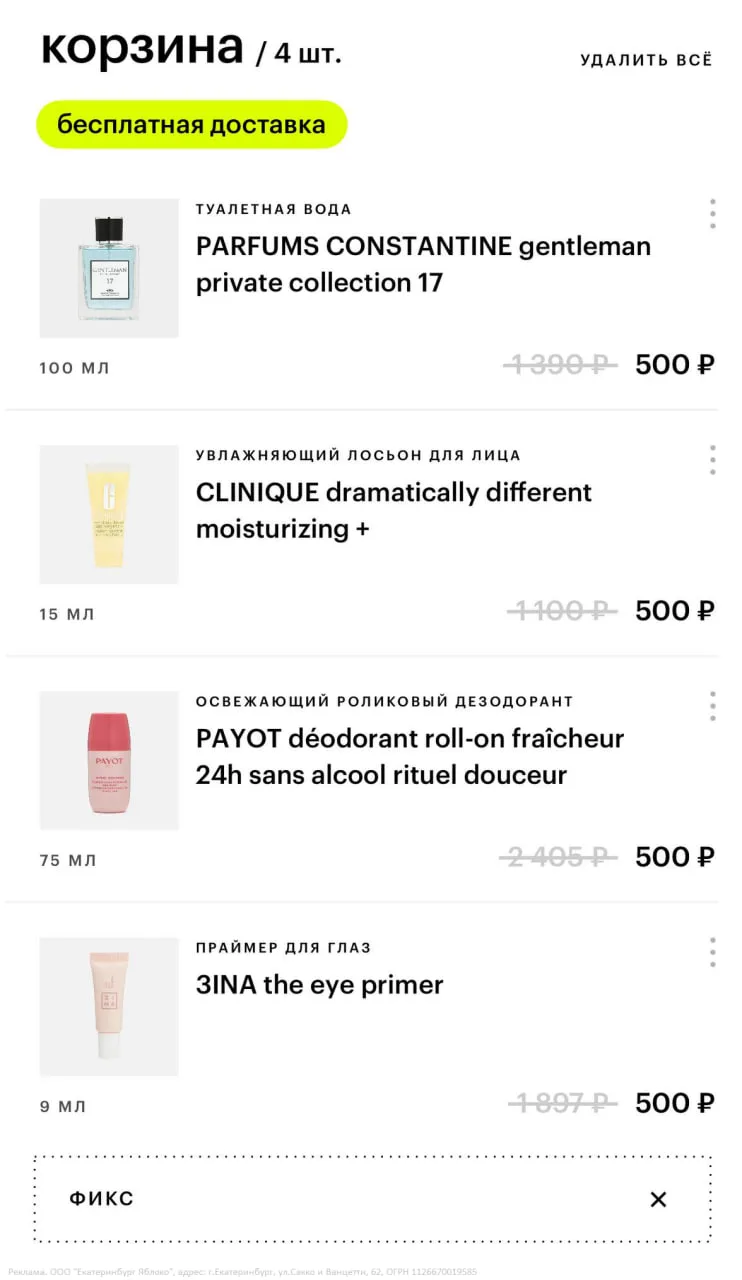The width and height of the screenshot is (742, 1280).
Task: Click the ФИКС promo code field
Action: click(330, 1199)
